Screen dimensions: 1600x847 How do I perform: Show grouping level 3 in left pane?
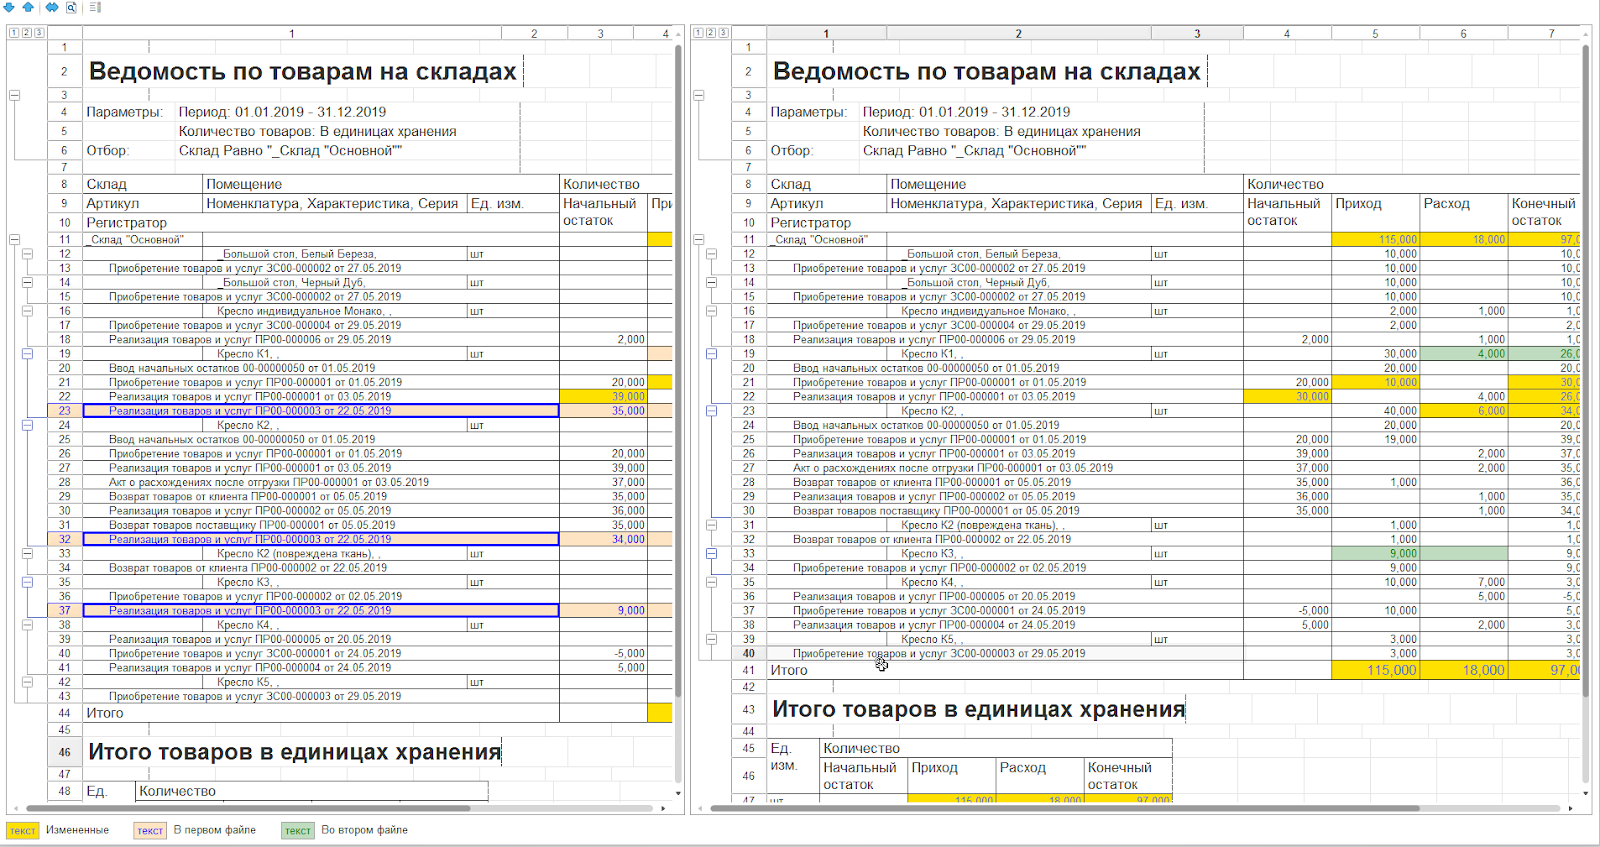[x=39, y=33]
